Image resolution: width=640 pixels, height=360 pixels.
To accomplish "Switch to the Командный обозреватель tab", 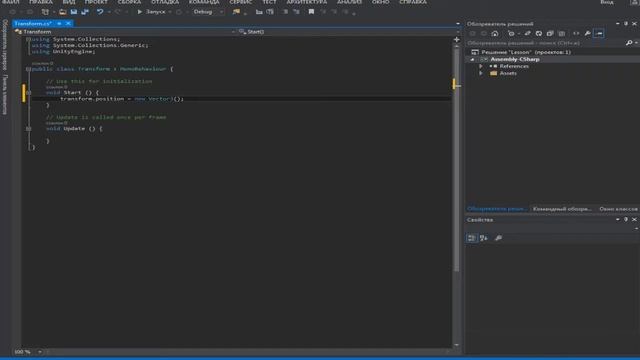I will tap(562, 209).
